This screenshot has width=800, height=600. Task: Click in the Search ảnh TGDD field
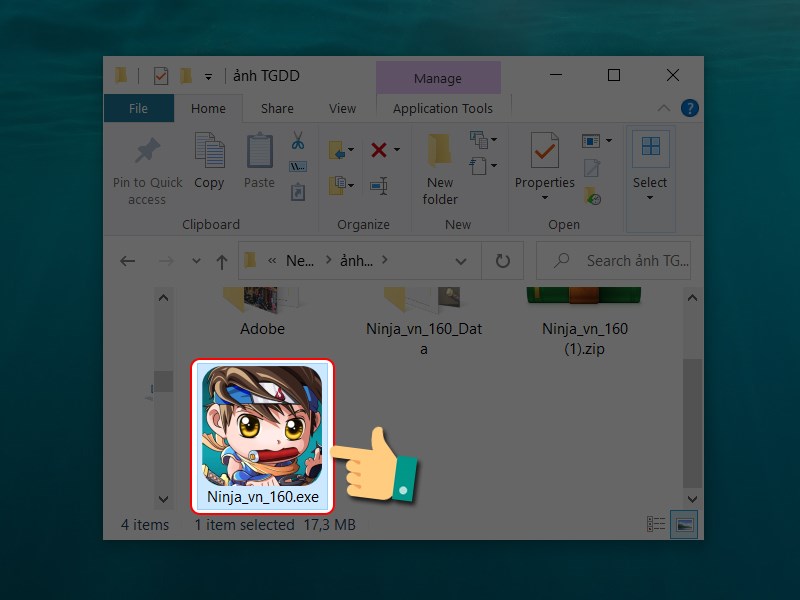(613, 261)
